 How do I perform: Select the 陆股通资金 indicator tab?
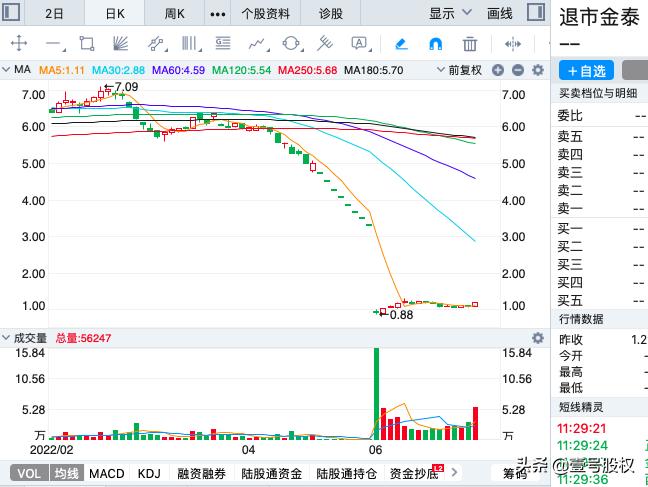point(272,473)
